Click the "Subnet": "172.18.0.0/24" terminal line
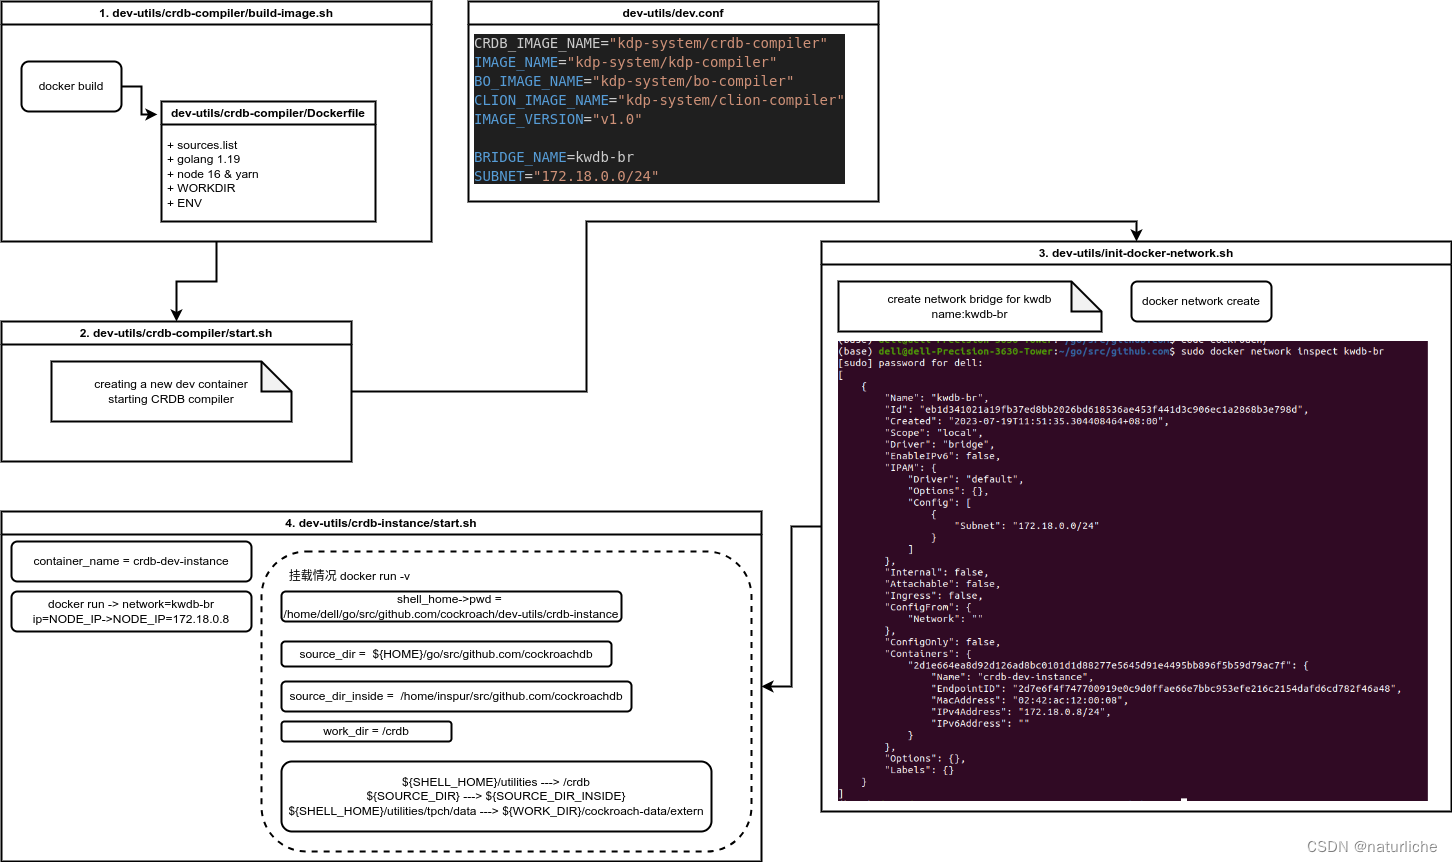The height and width of the screenshot is (862, 1452). (1026, 526)
